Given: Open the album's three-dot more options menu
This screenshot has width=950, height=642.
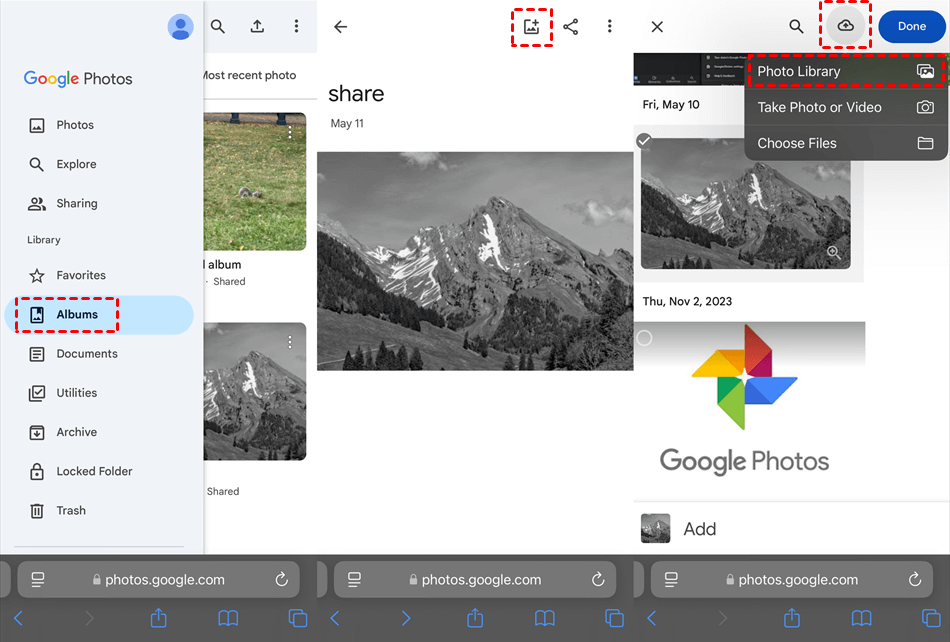Looking at the screenshot, I should (x=610, y=27).
